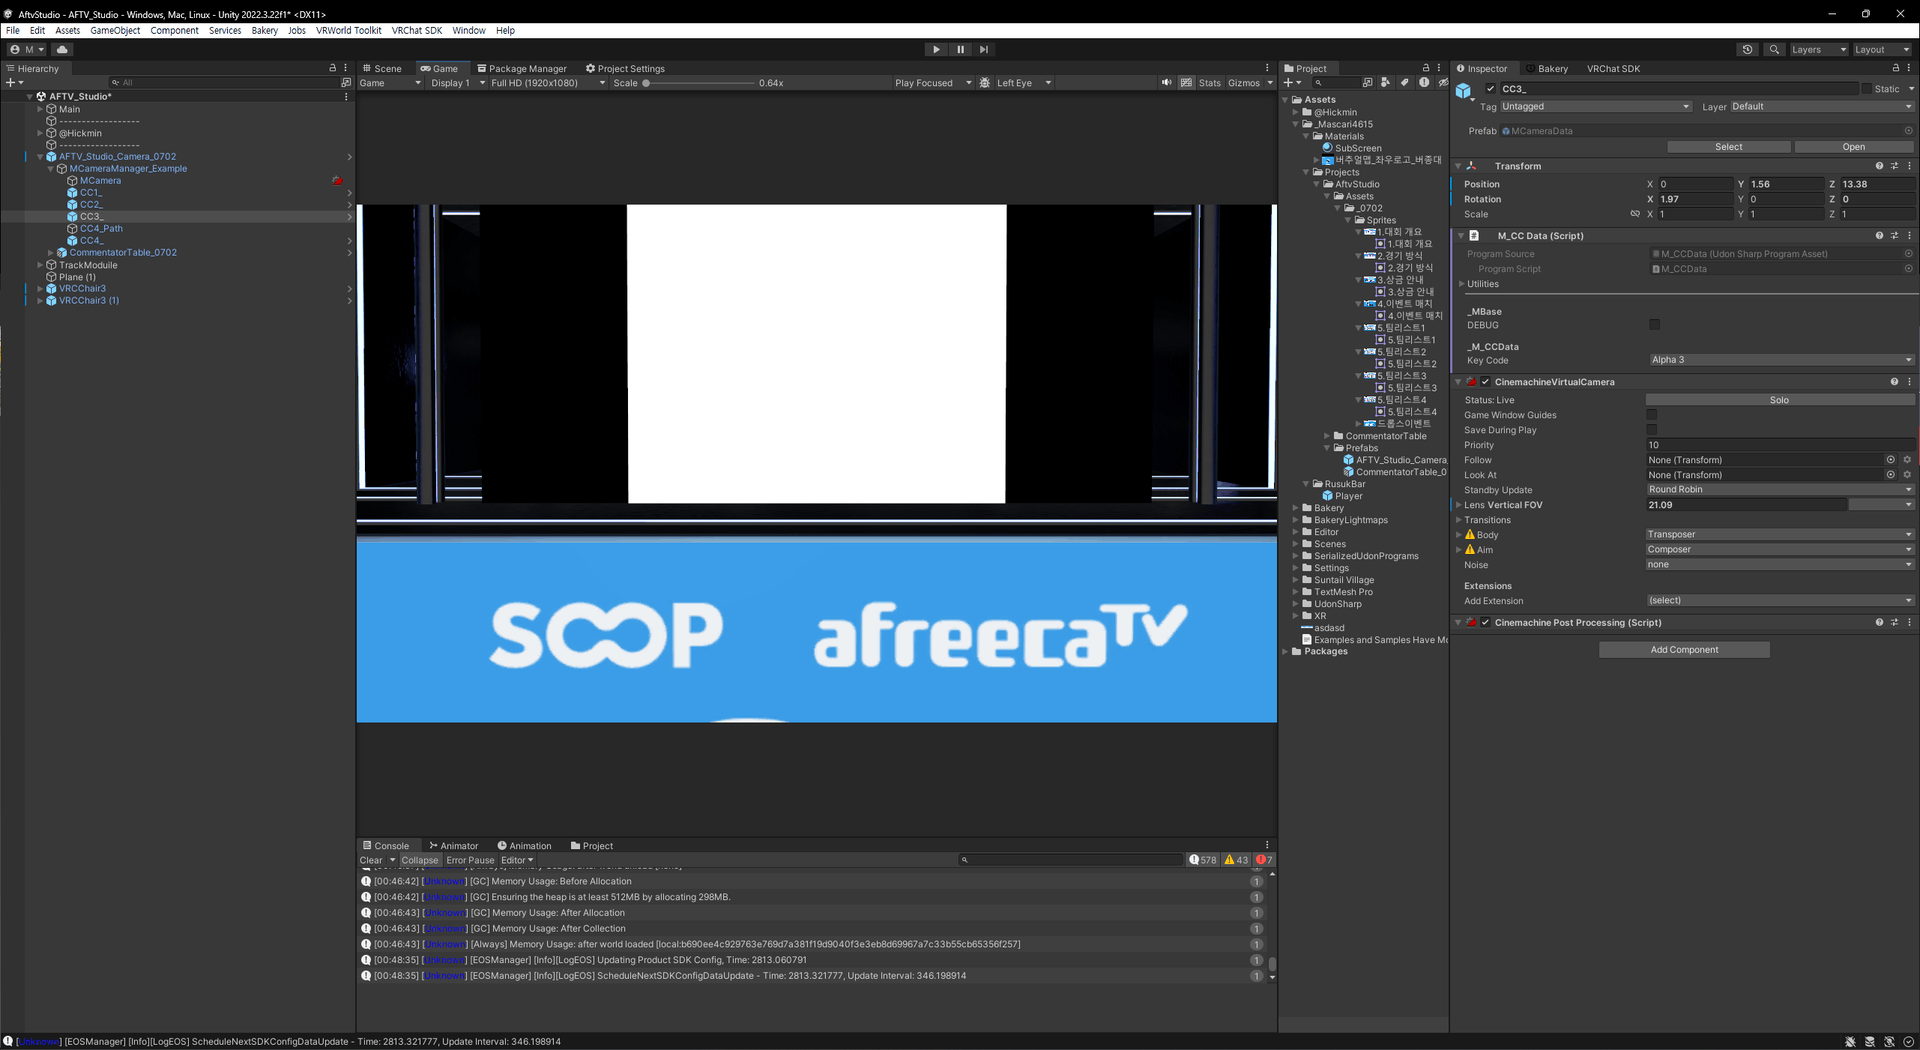The height and width of the screenshot is (1050, 1920).
Task: Toggle the shortcuts keyboard icon in Game view
Action: click(x=1186, y=83)
